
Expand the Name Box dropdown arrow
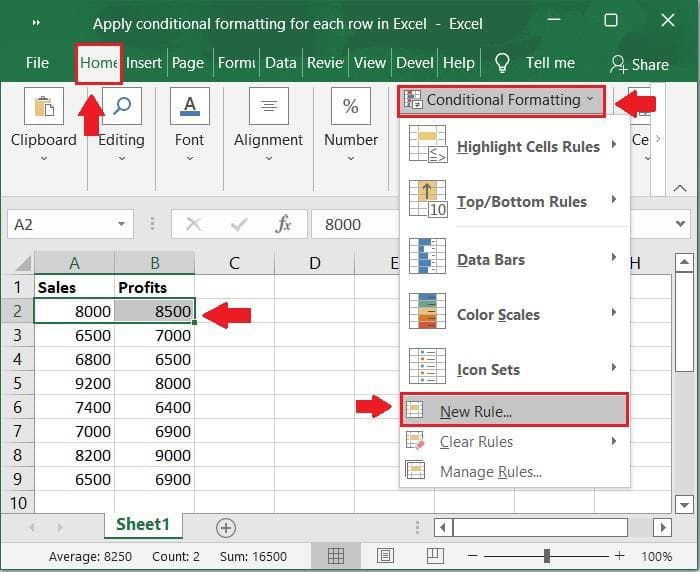pyautogui.click(x=121, y=224)
